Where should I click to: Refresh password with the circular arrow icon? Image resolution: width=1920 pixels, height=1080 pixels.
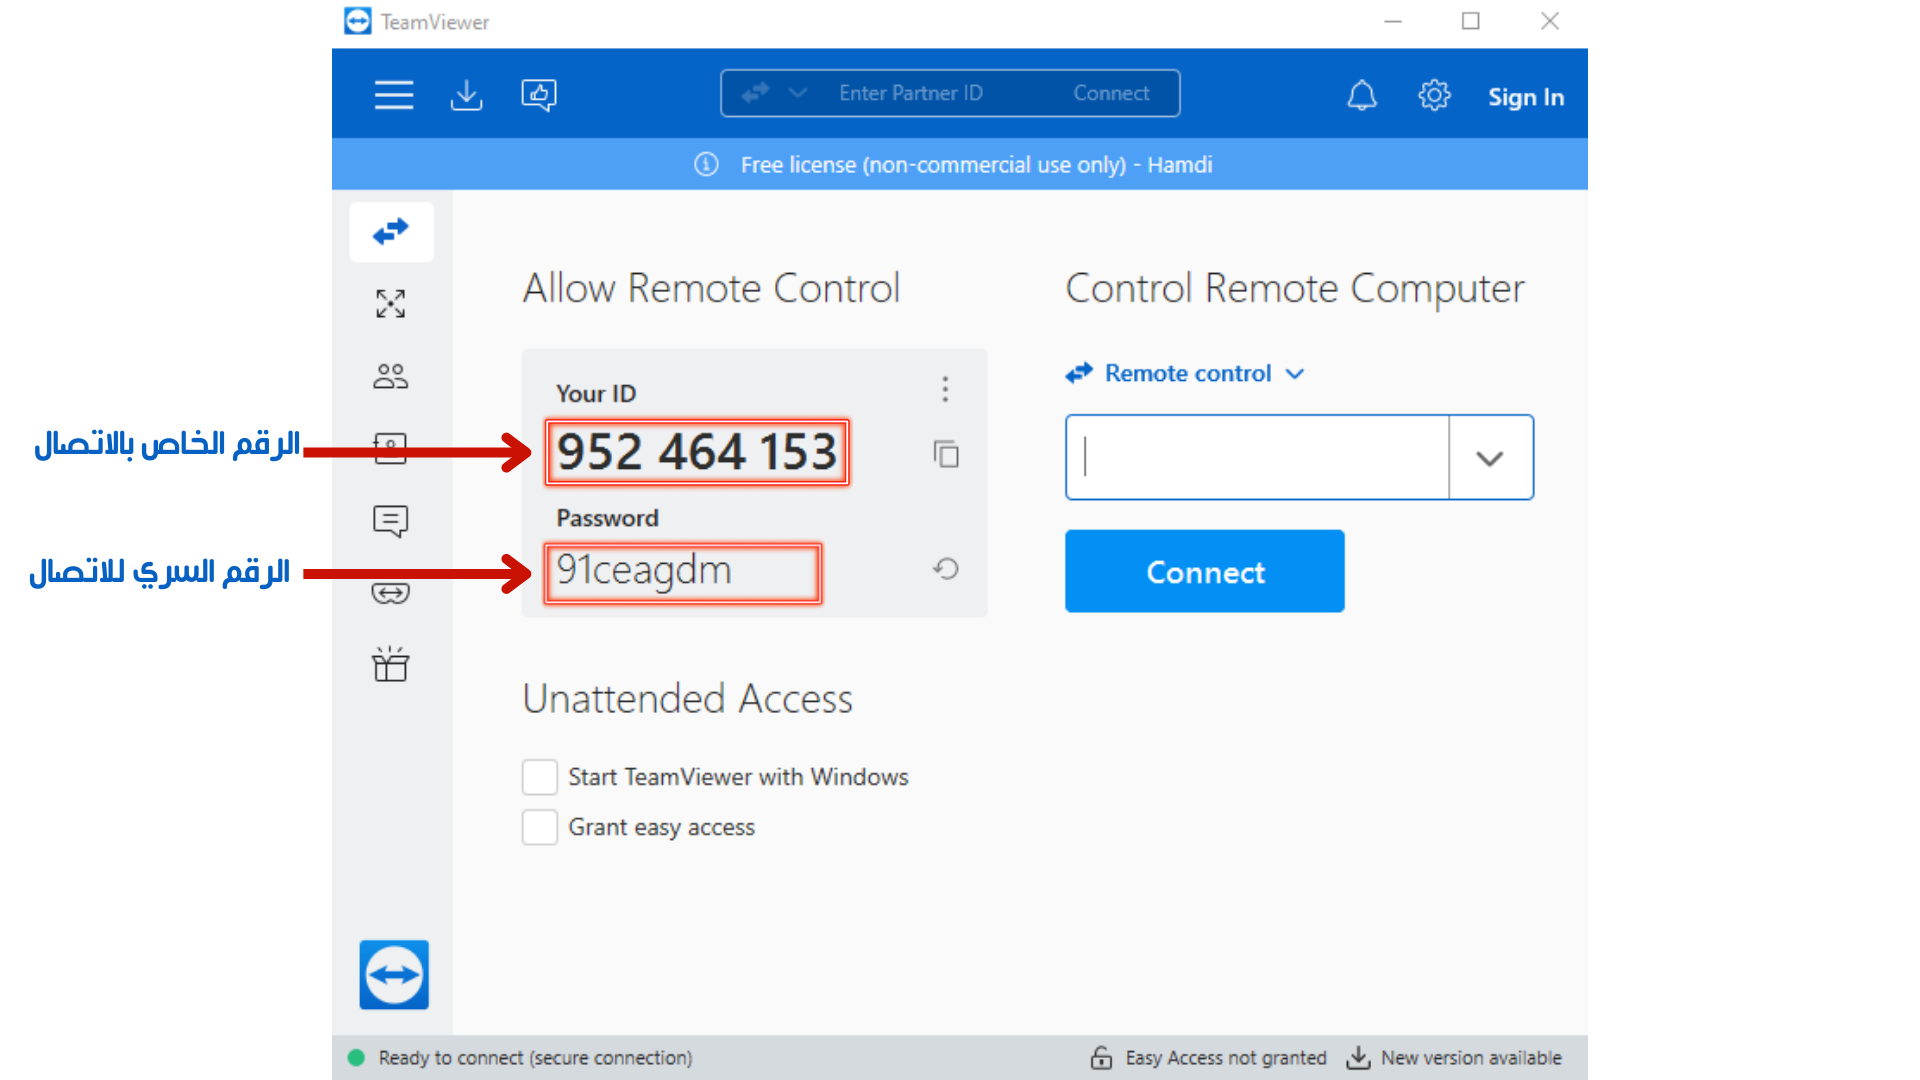point(946,569)
